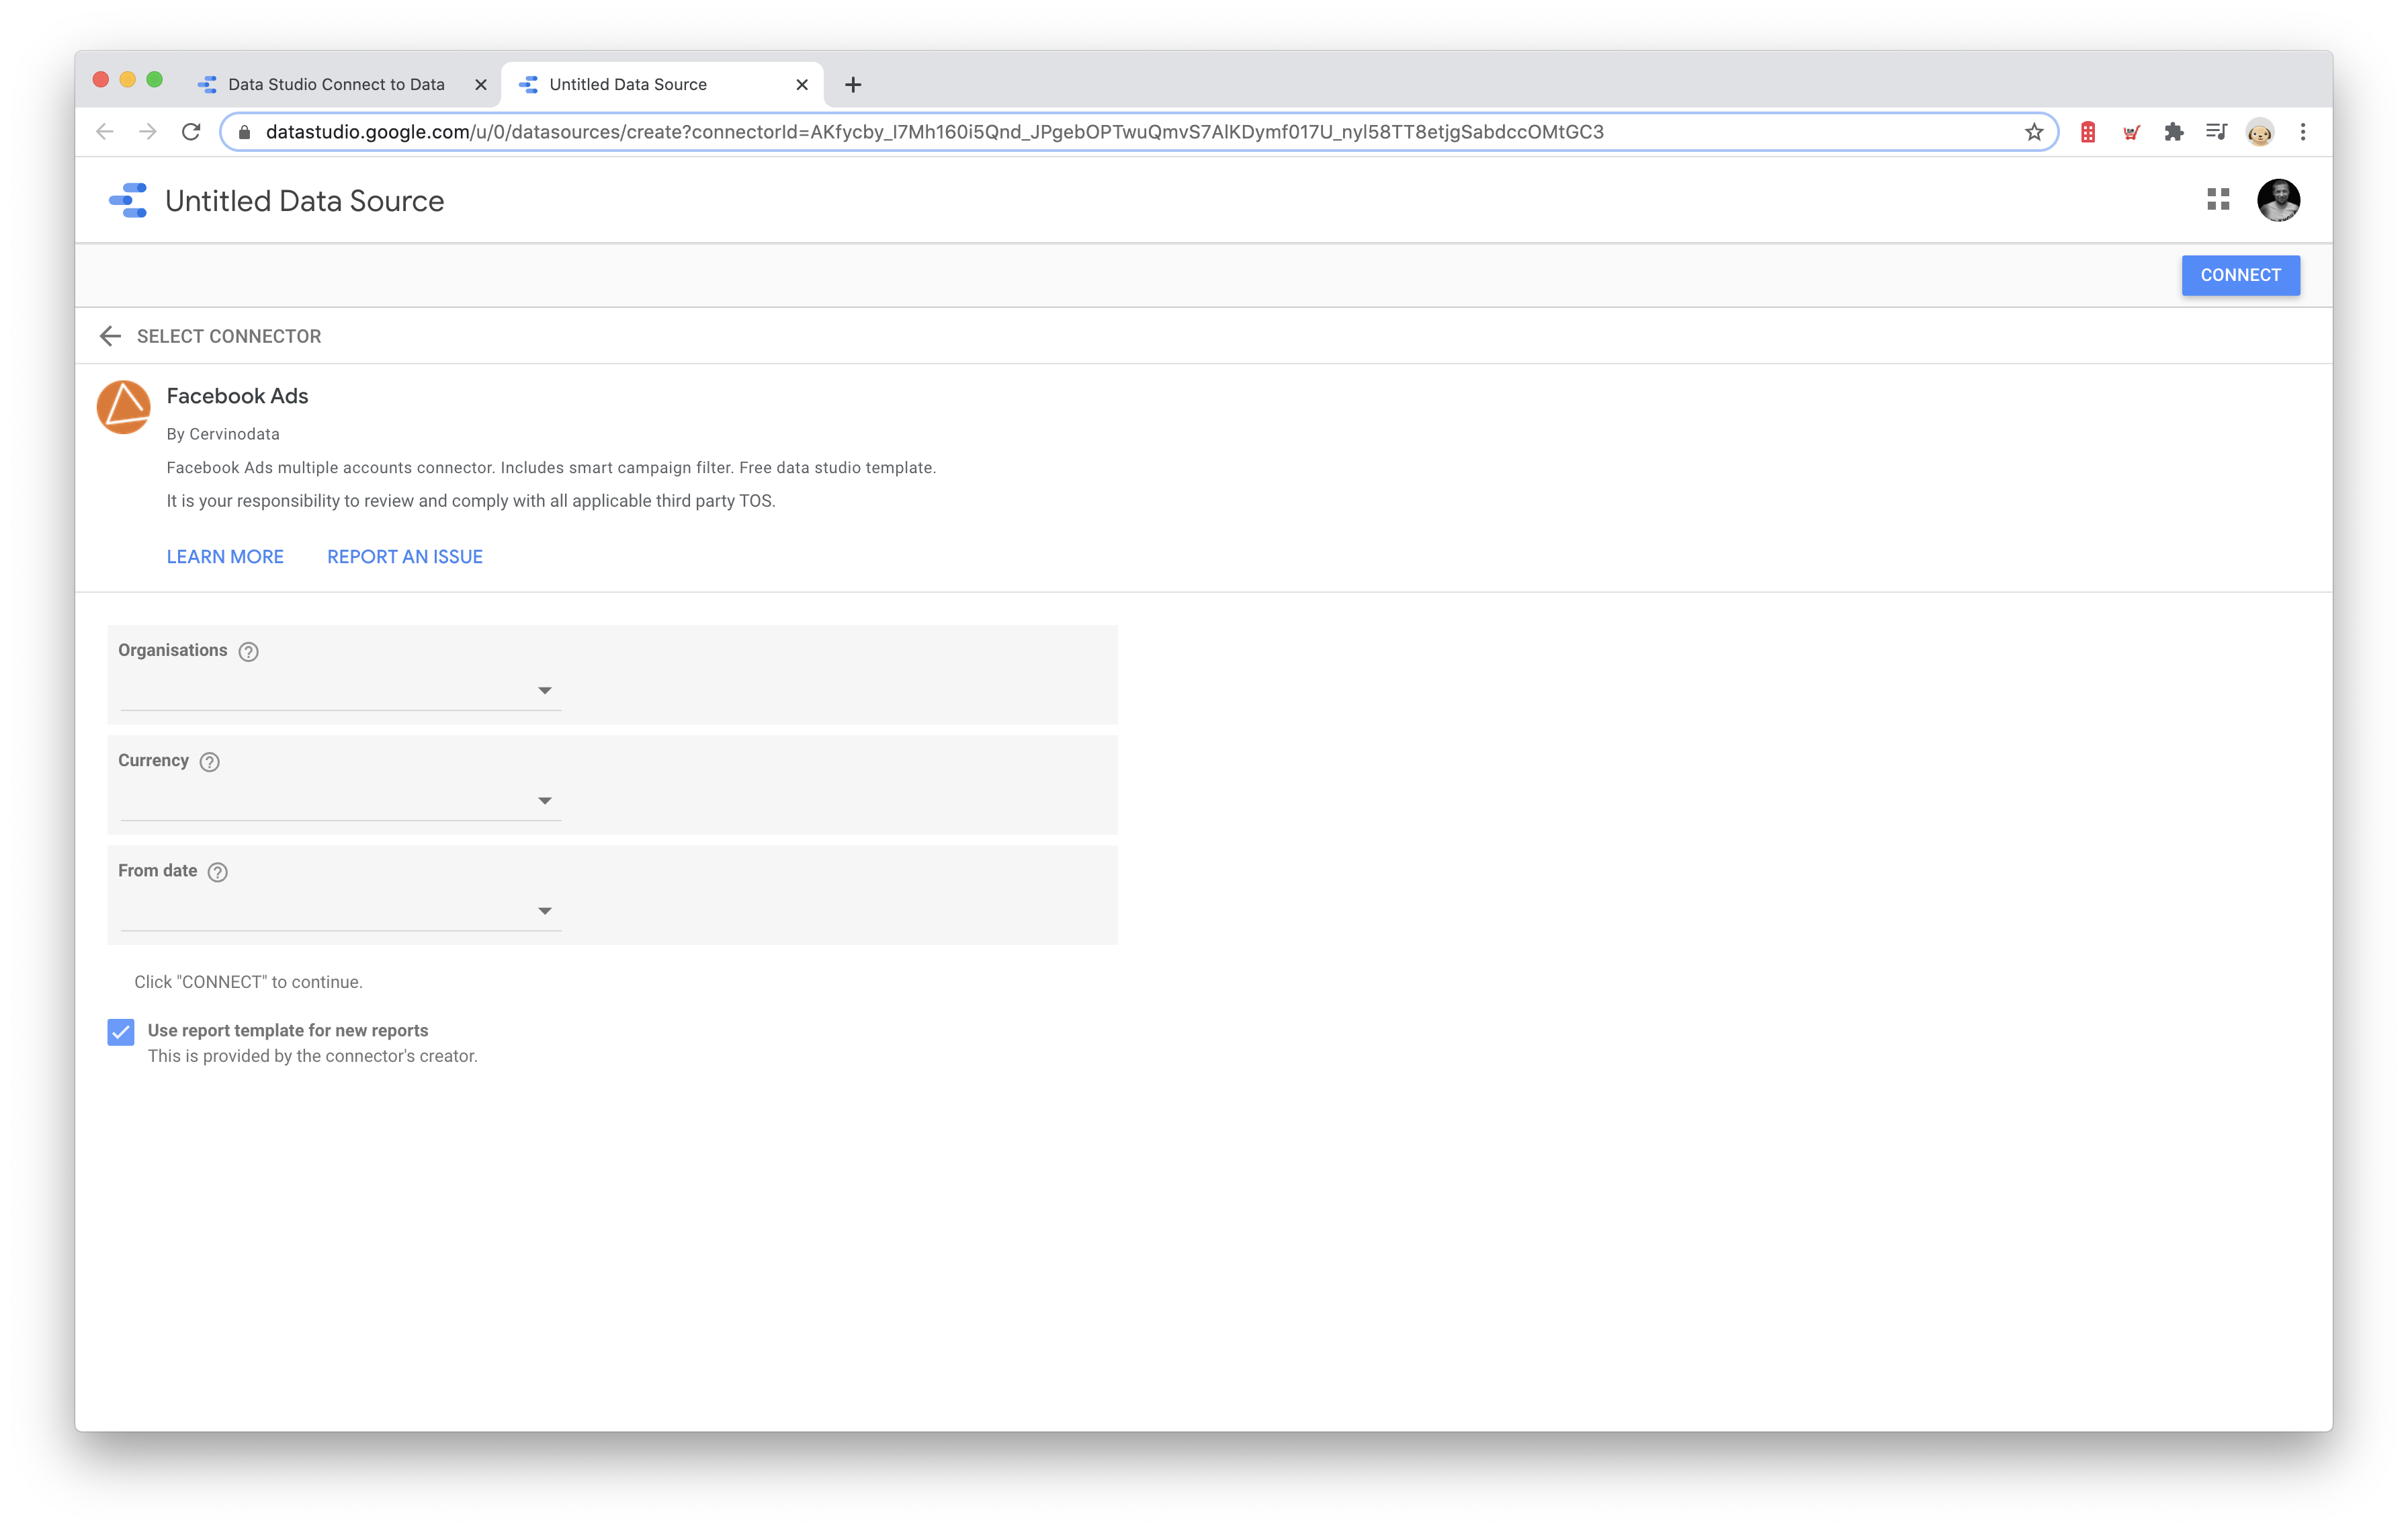Open the LEARN MORE link

(225, 557)
